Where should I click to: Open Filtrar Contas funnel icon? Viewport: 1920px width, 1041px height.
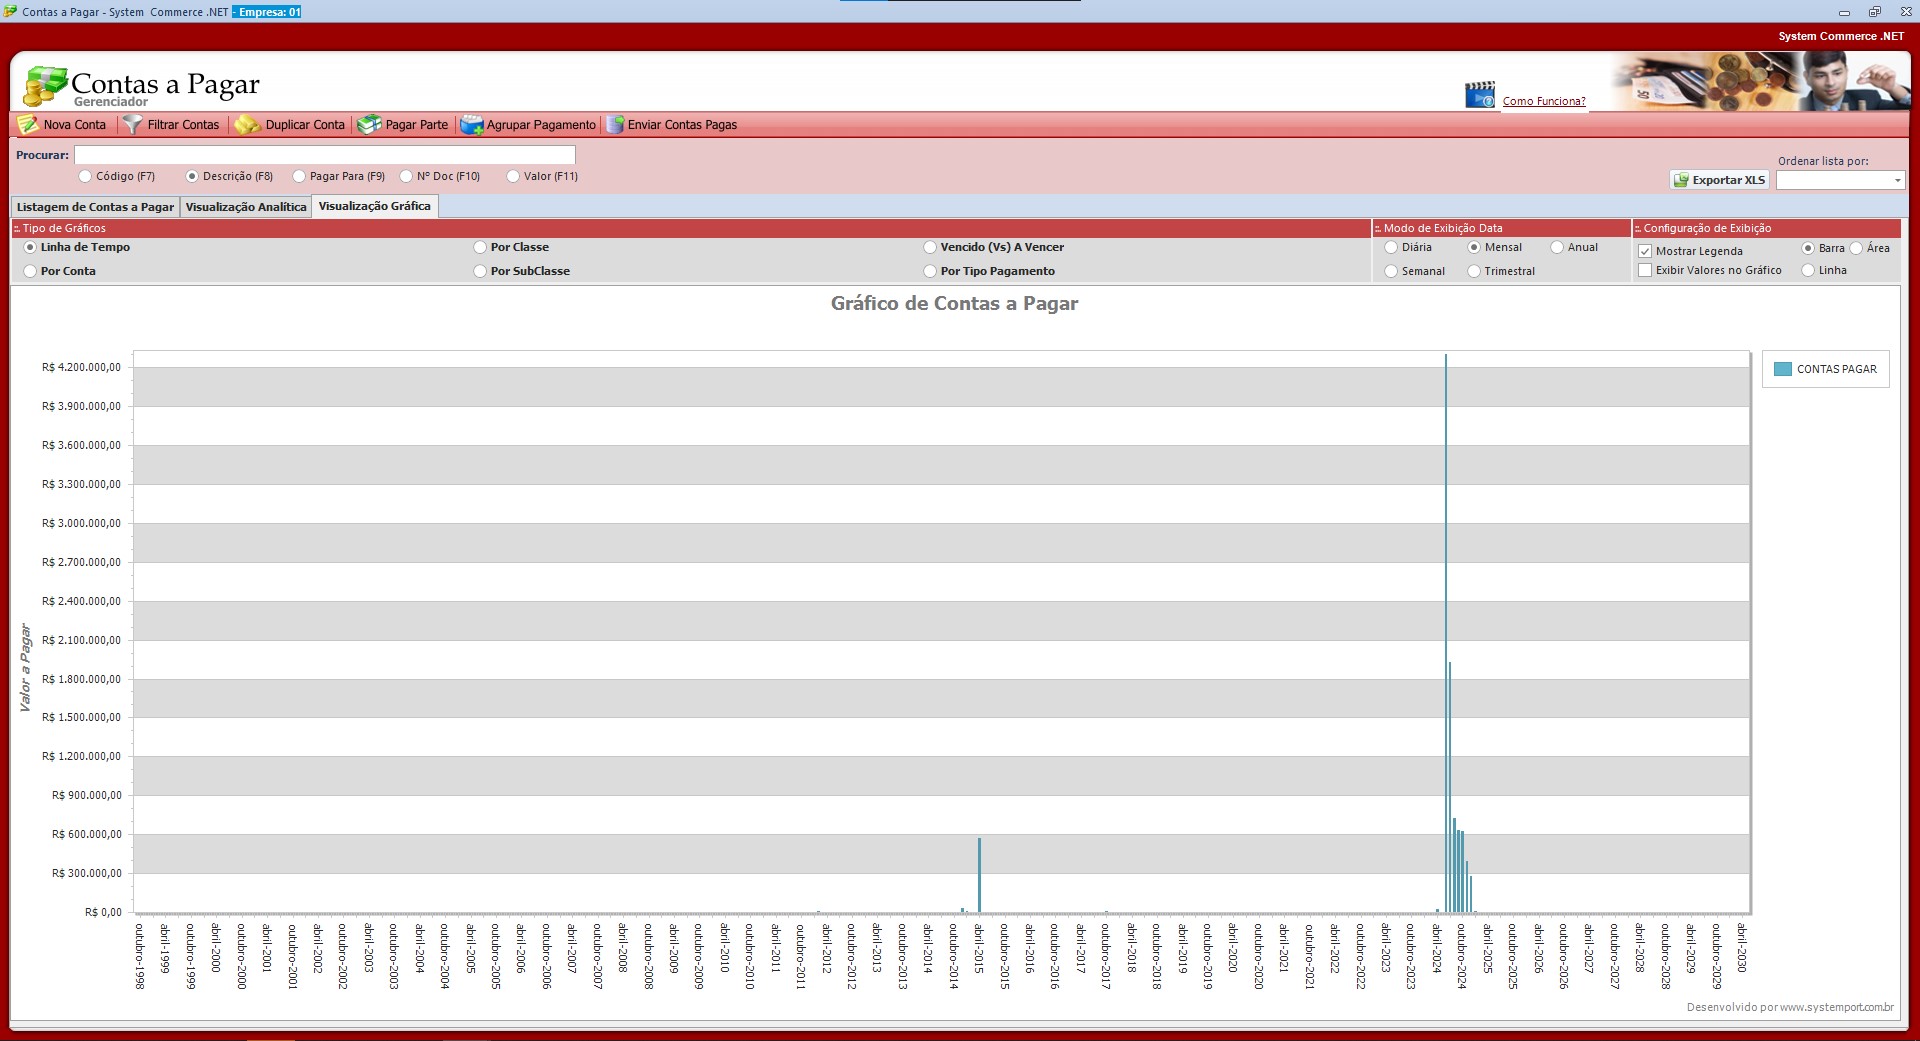(132, 125)
